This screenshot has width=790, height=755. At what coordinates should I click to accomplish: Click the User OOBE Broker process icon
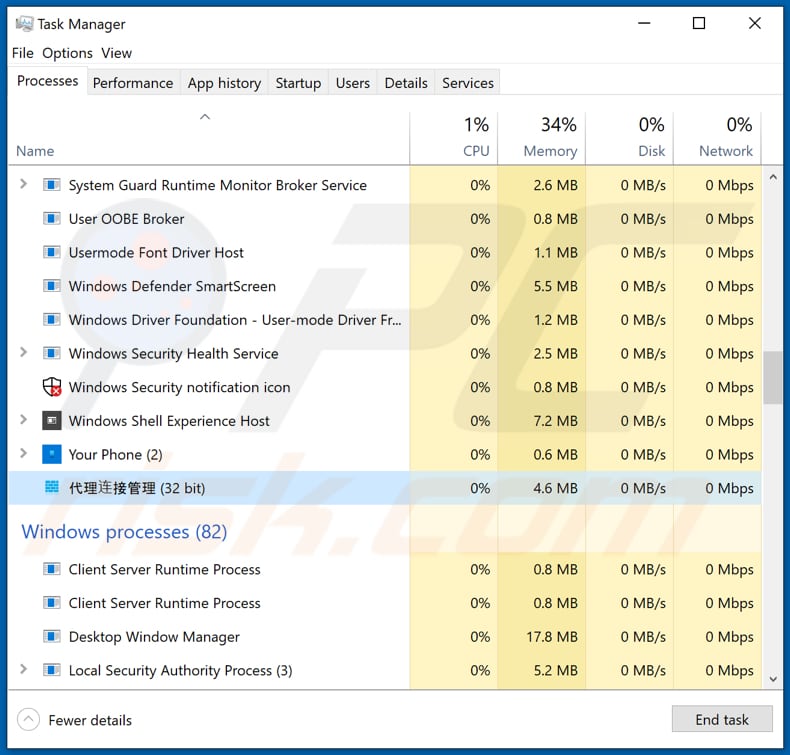click(51, 219)
